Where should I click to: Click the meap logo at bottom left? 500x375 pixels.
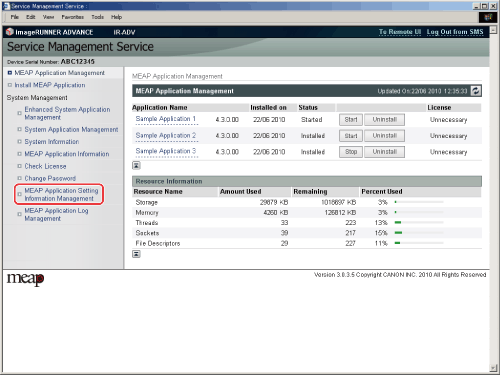click(25, 279)
